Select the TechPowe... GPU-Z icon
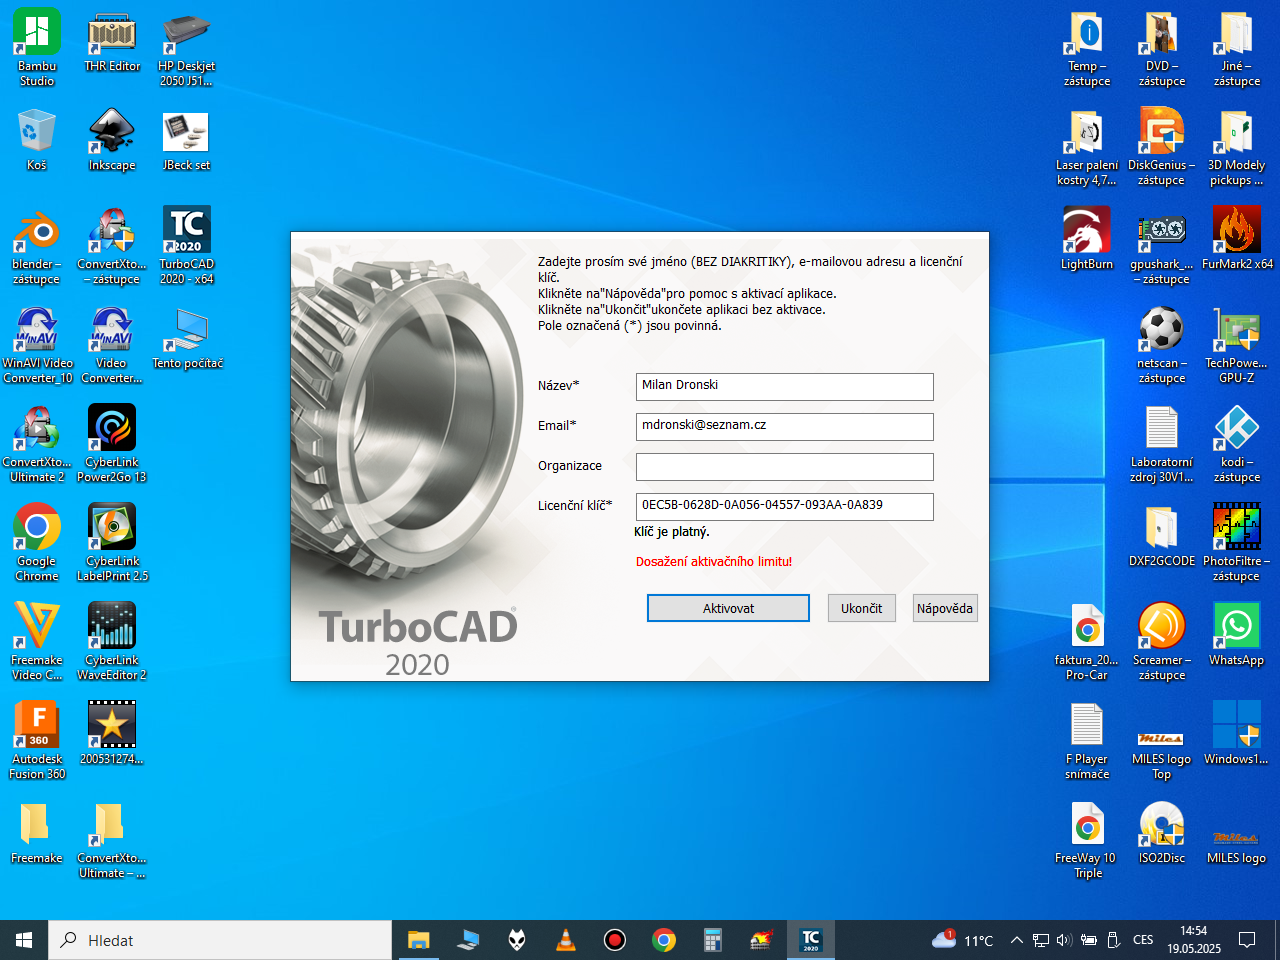 (1237, 345)
